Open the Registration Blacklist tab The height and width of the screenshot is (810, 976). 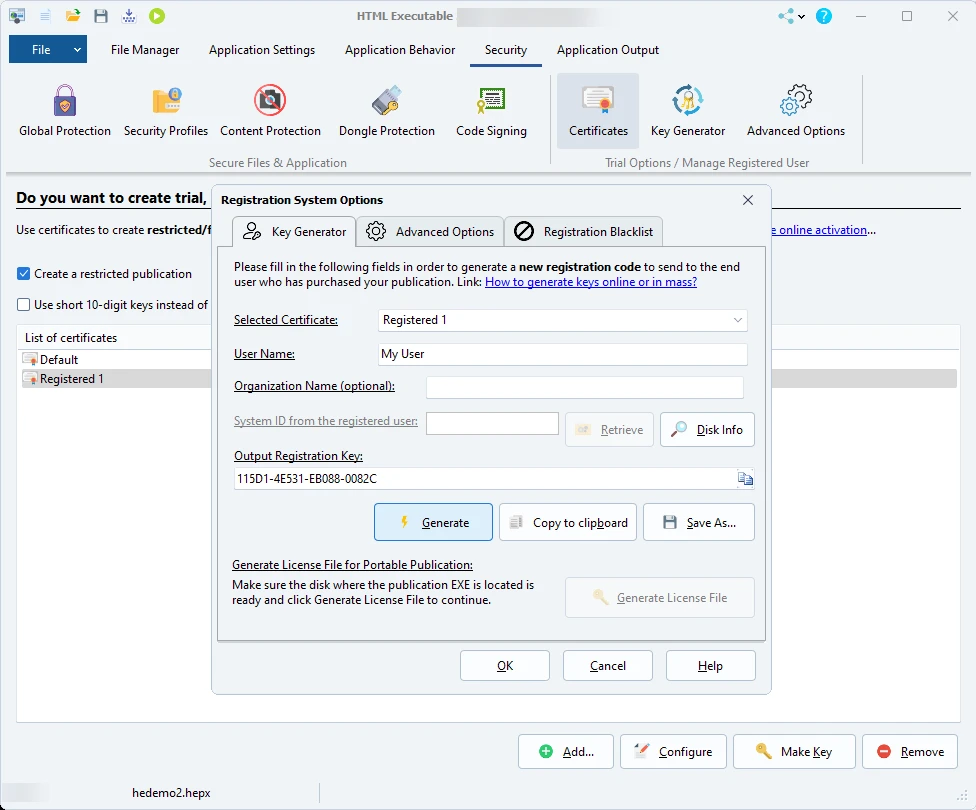coord(584,231)
